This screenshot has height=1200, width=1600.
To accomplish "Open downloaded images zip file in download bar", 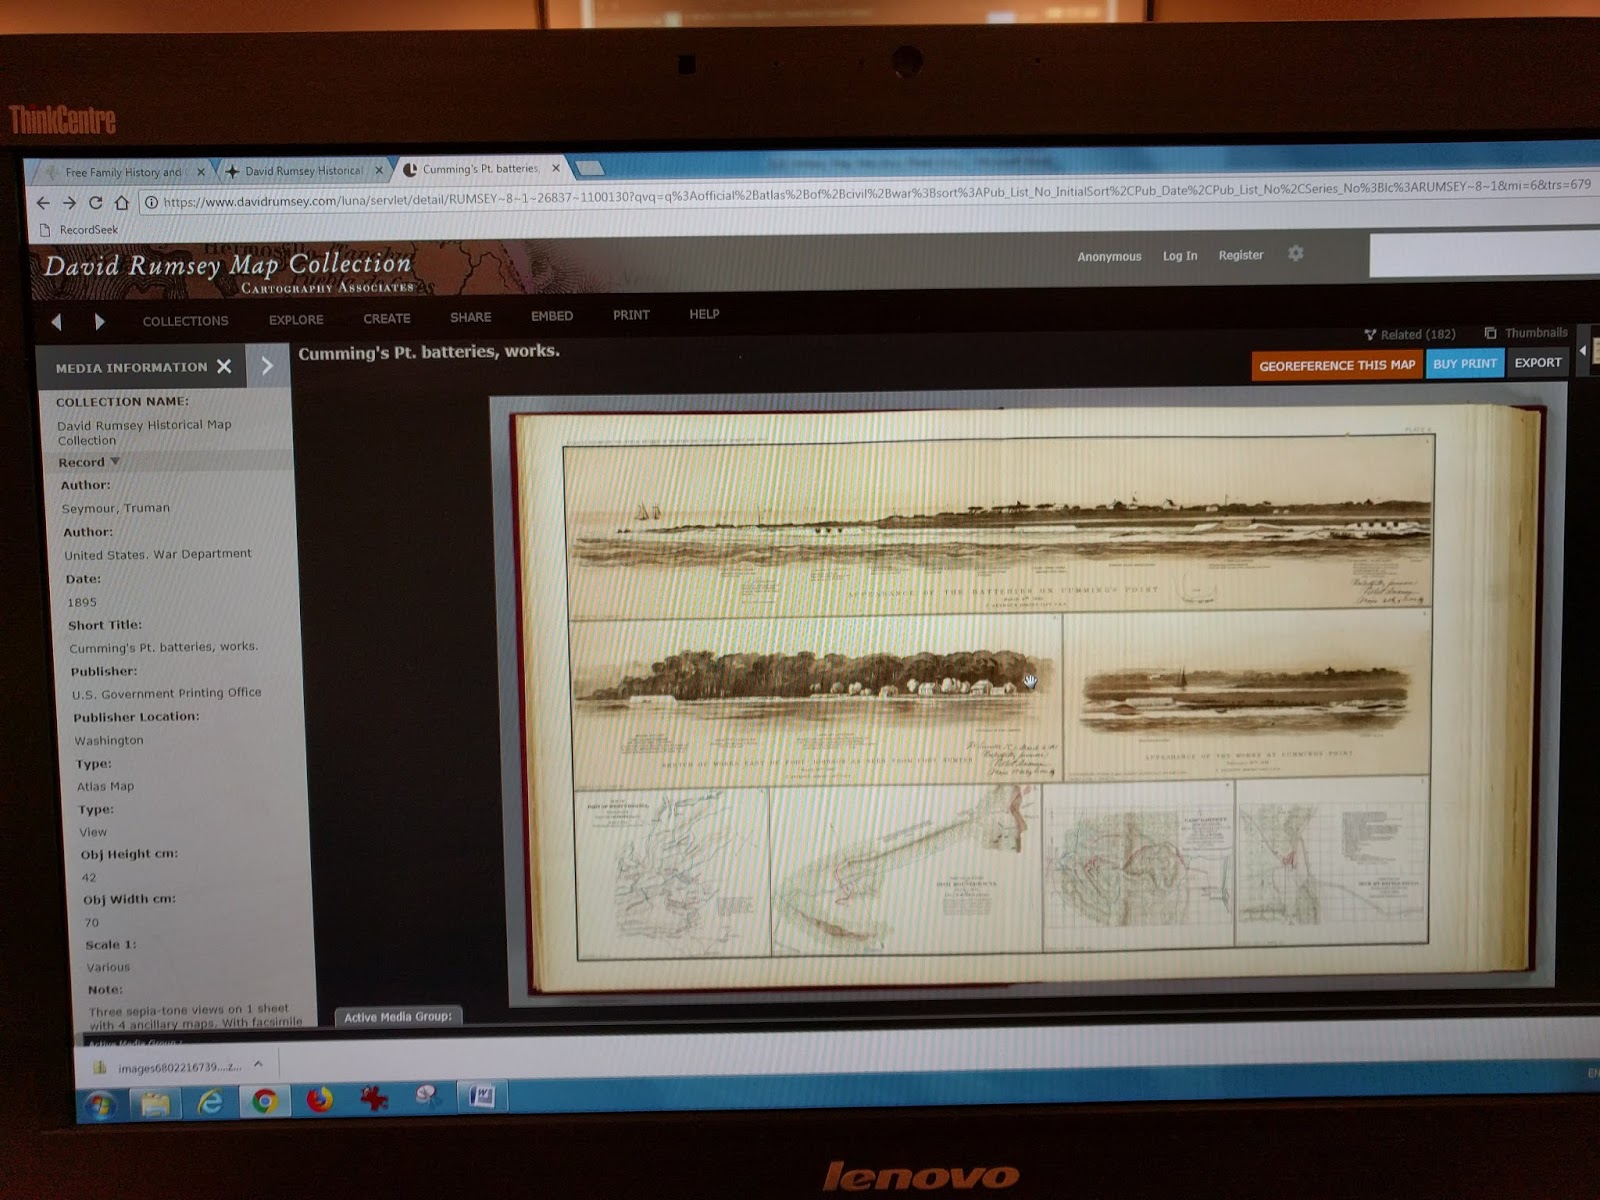I will coord(170,1068).
